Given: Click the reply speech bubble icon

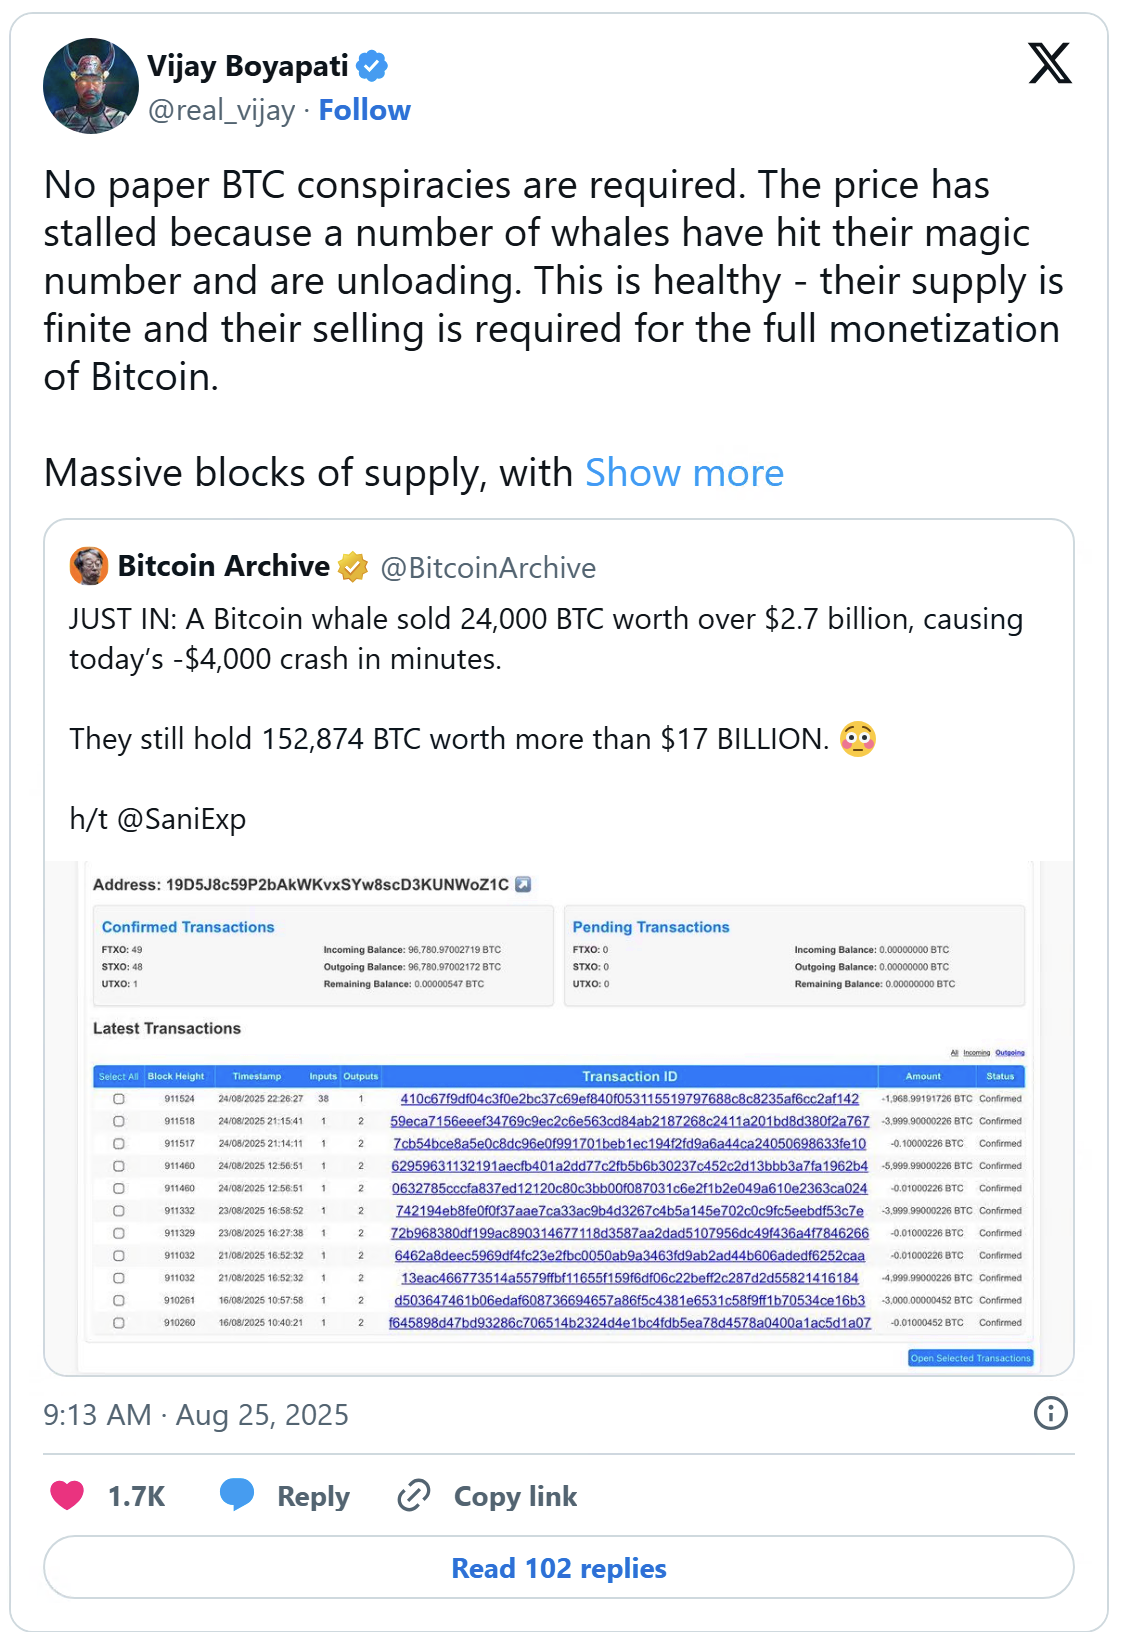Looking at the screenshot, I should coord(237,1495).
